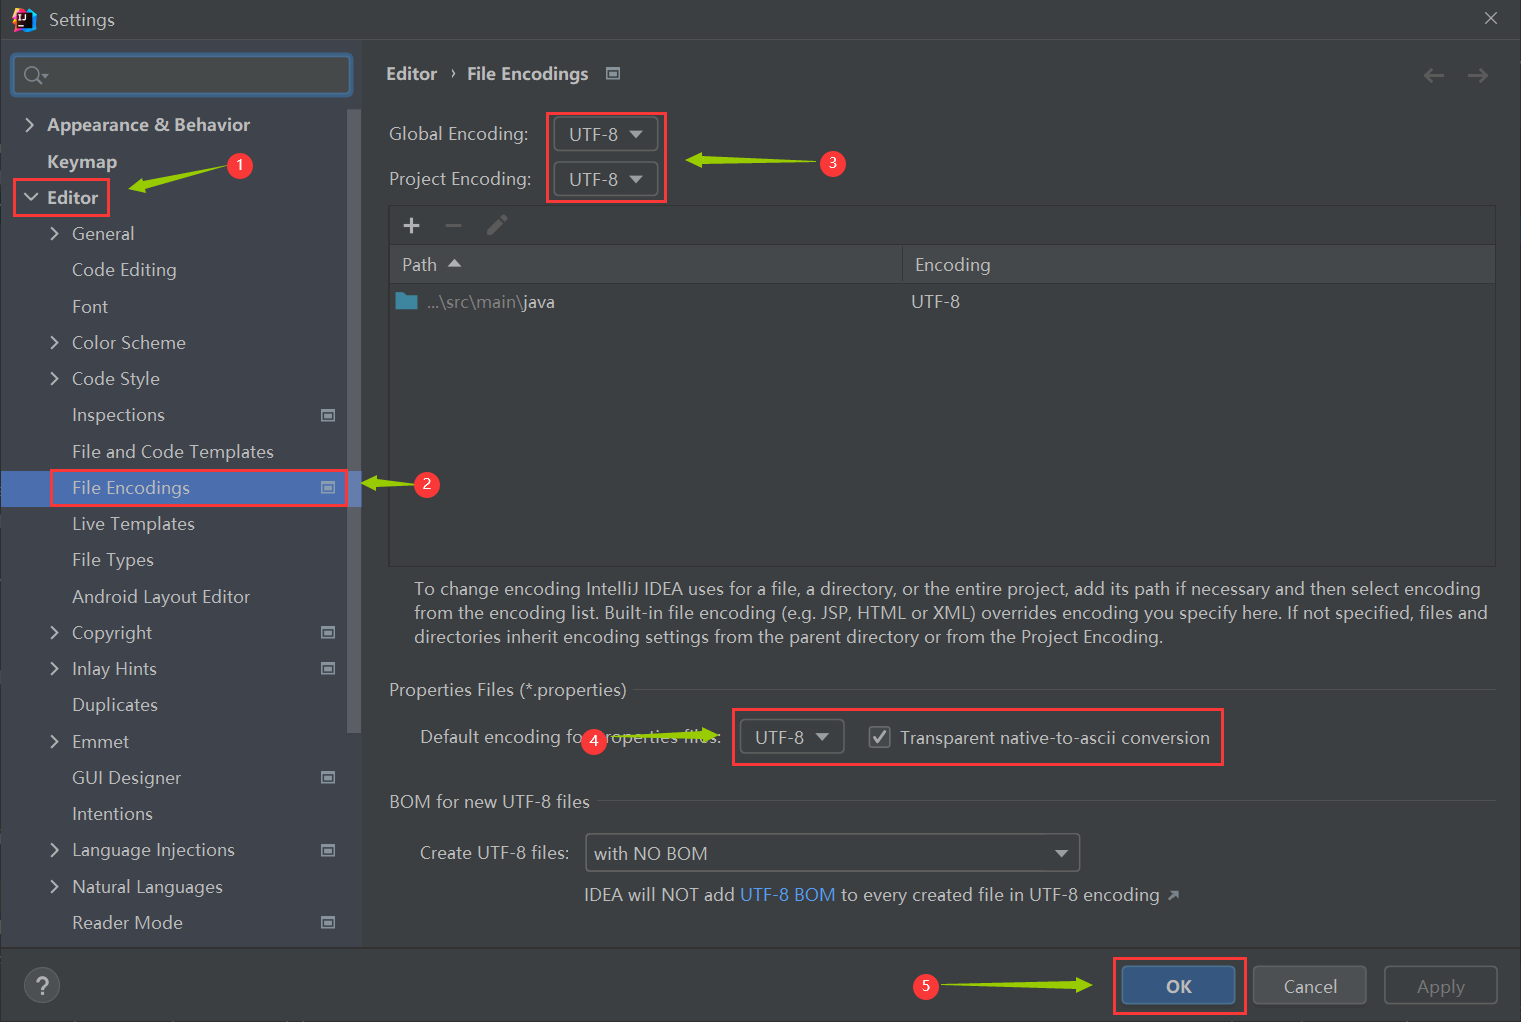Collapse the Editor section
The image size is (1521, 1022).
pyautogui.click(x=30, y=198)
